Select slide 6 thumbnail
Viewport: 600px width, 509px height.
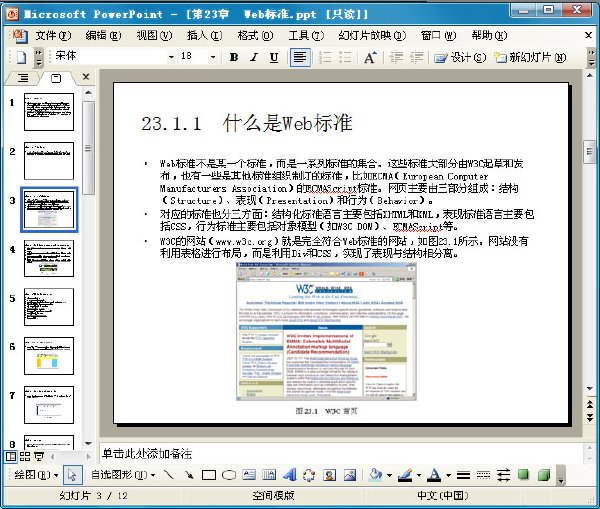pyautogui.click(x=49, y=356)
